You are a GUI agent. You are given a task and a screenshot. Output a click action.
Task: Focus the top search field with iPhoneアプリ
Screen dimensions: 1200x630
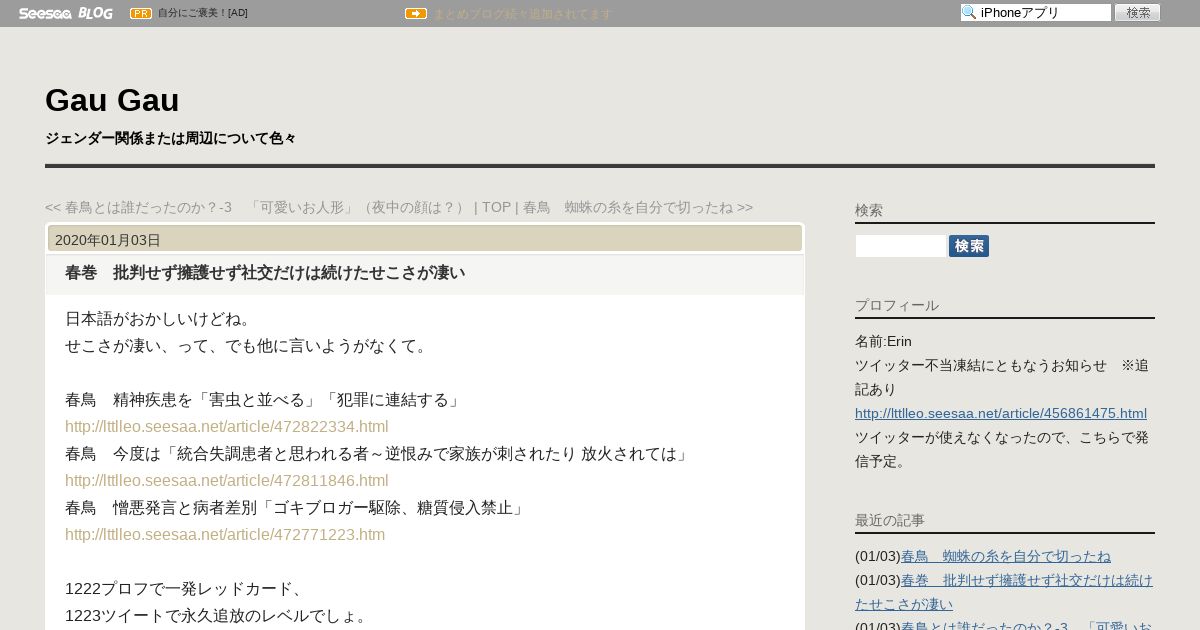coord(1036,12)
